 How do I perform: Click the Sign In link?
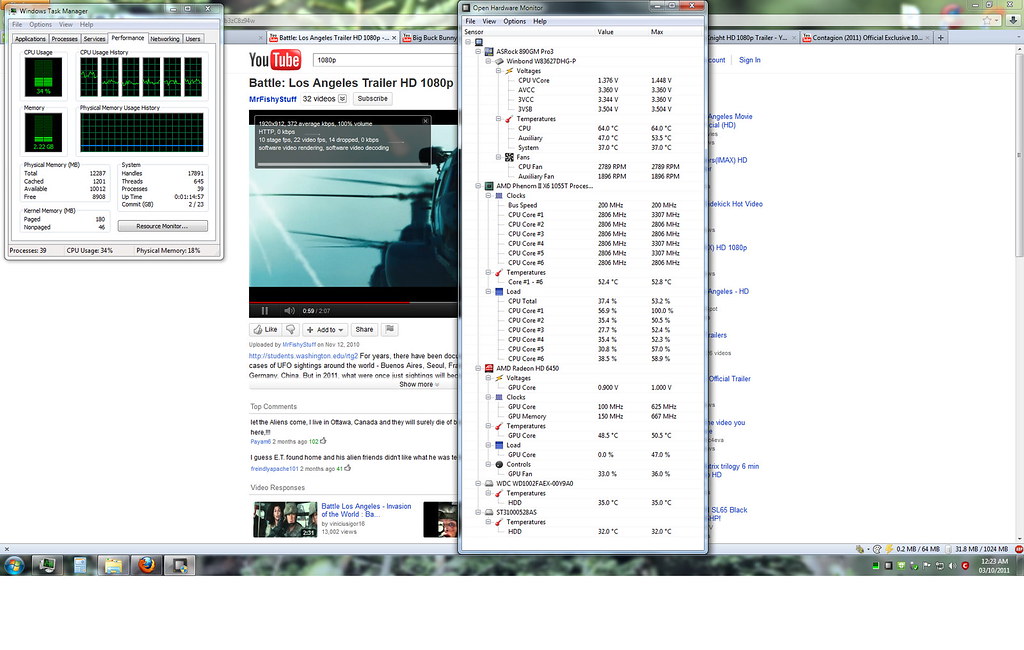coord(750,59)
